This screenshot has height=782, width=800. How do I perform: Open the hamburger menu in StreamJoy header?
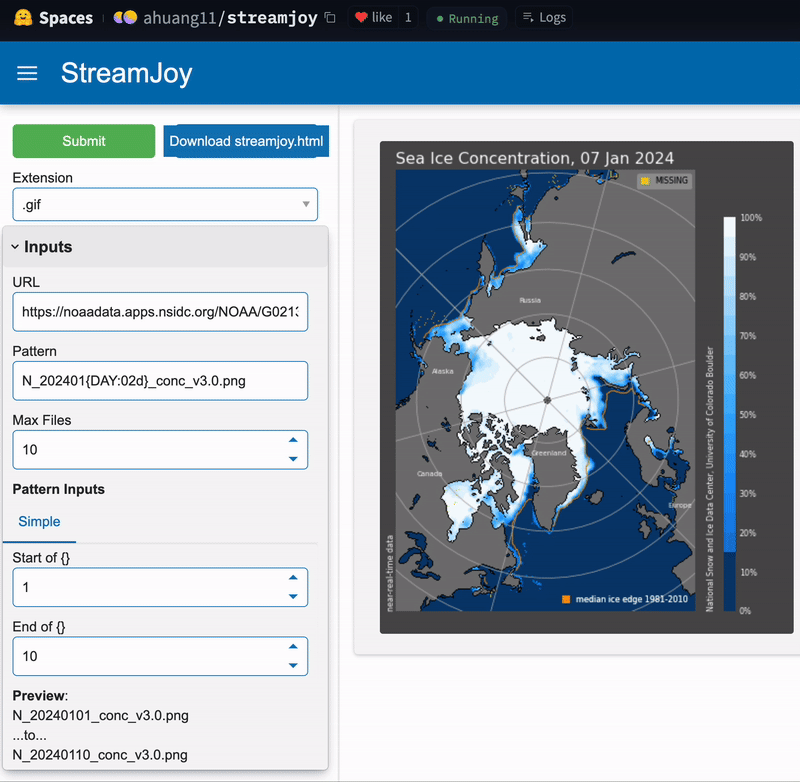click(x=27, y=73)
